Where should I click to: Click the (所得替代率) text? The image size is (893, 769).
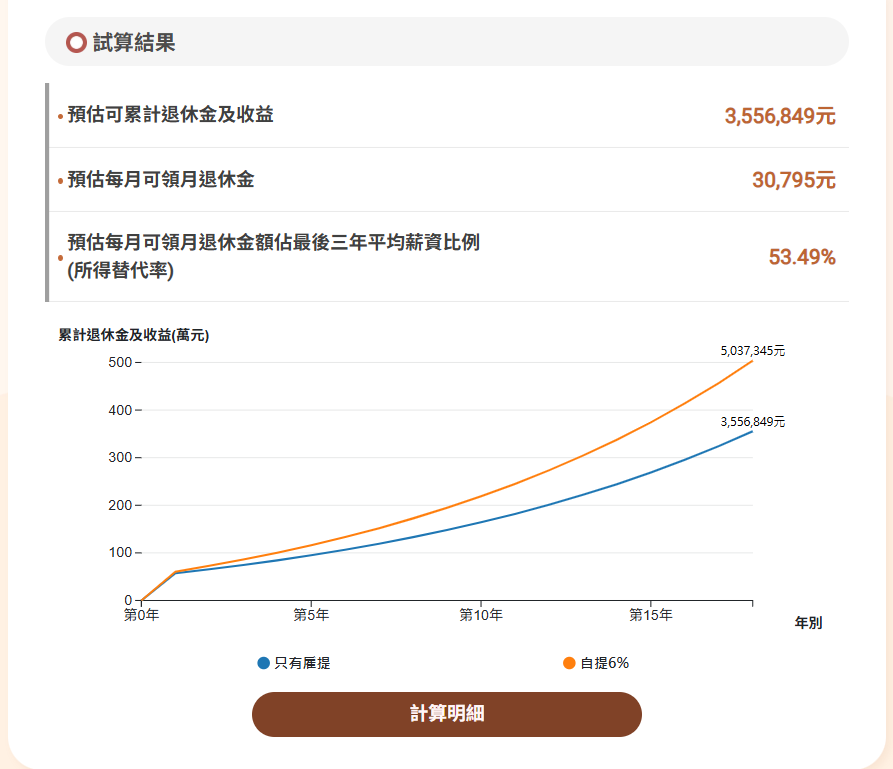tap(120, 271)
